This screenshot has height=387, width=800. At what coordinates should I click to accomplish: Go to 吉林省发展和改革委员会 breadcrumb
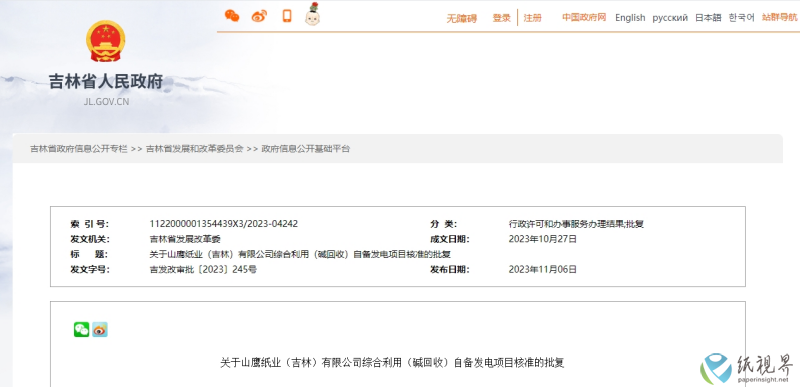tap(194, 149)
